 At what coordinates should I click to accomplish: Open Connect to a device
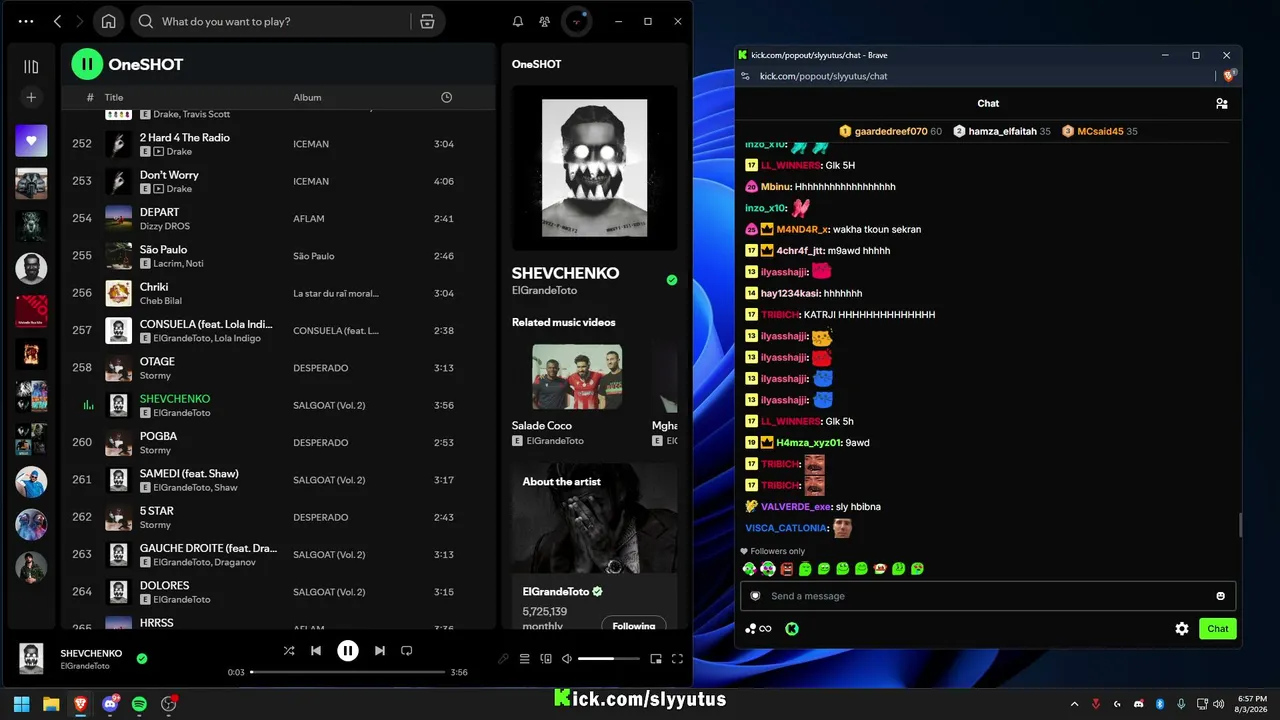click(x=546, y=659)
